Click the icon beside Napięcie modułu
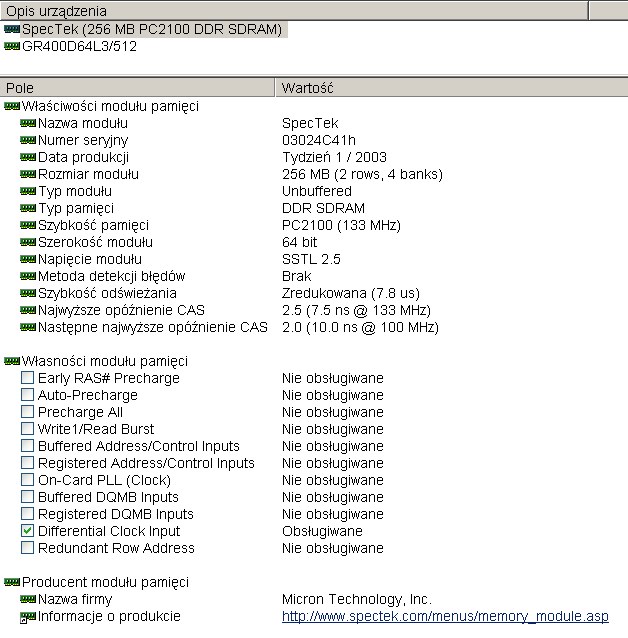Viewport: 628px width, 638px height. click(x=28, y=259)
